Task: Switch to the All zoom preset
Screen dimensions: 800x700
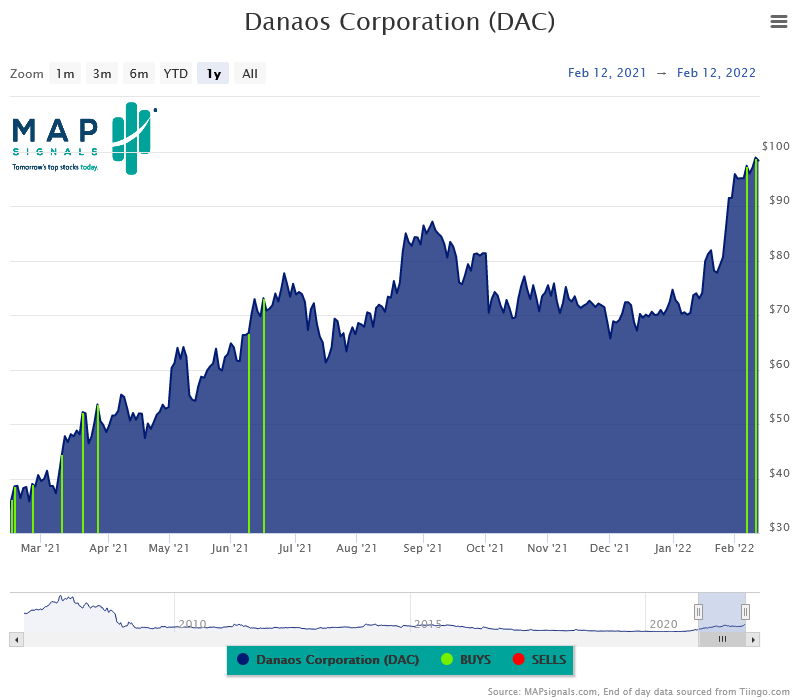Action: (x=250, y=73)
